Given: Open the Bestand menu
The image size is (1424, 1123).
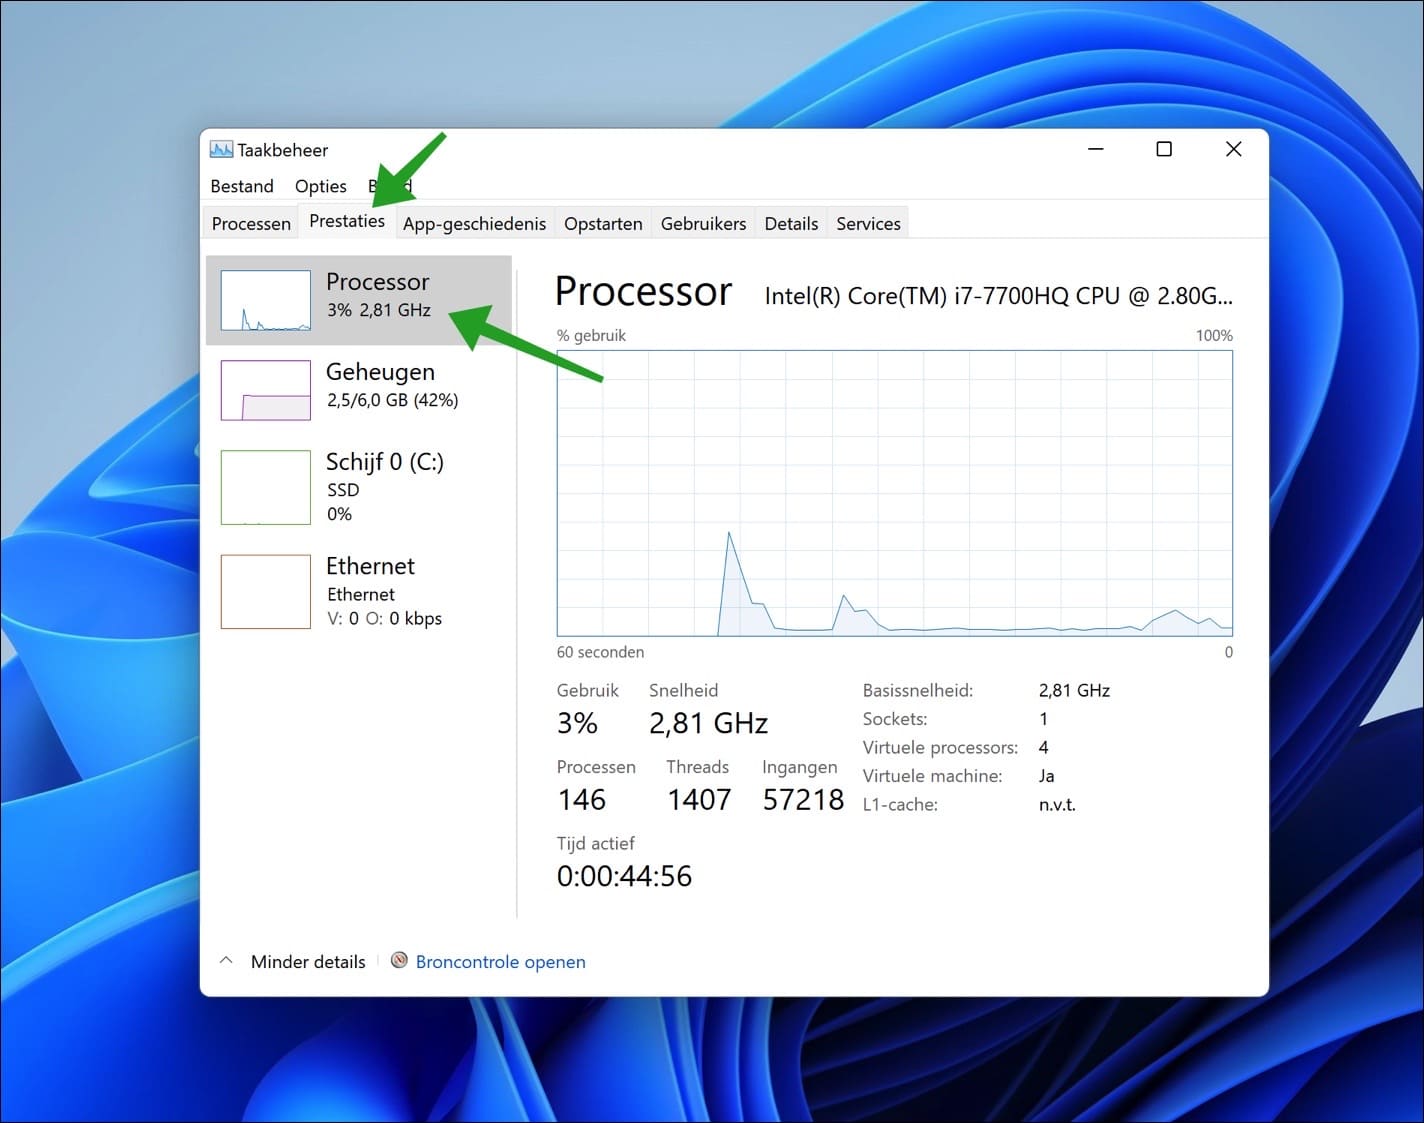Looking at the screenshot, I should coord(241,186).
